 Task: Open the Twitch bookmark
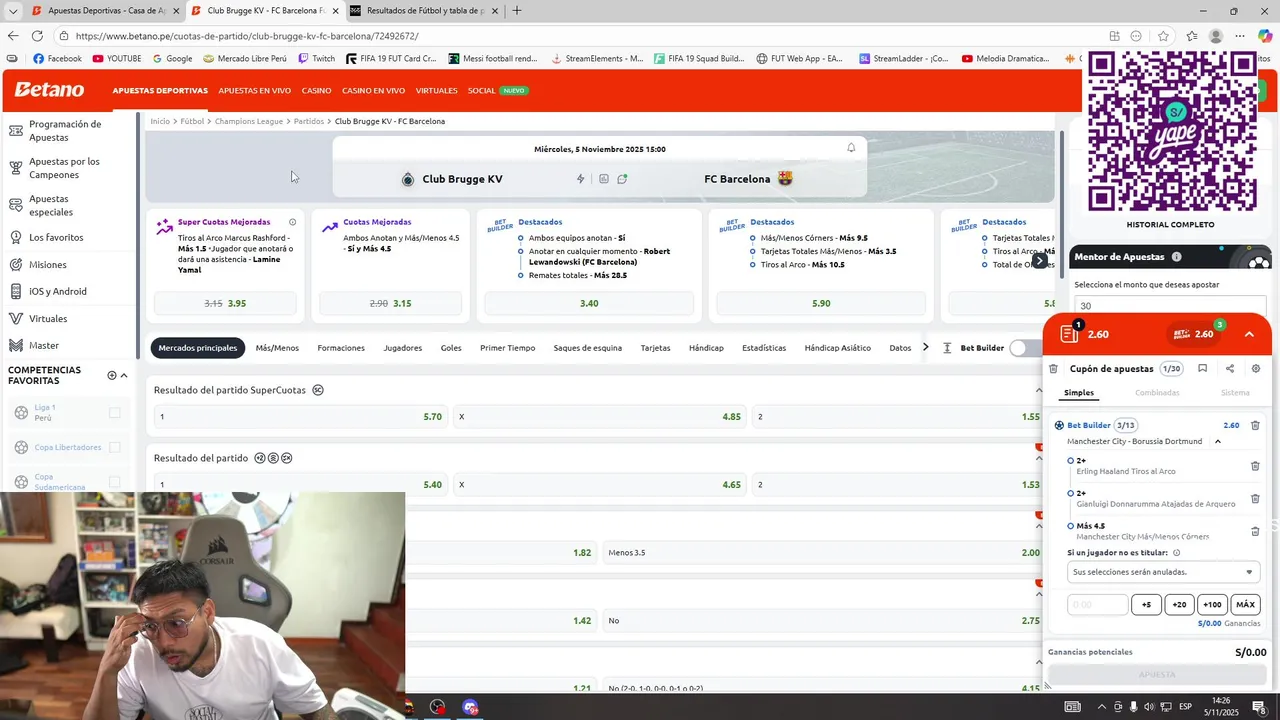coord(317,59)
